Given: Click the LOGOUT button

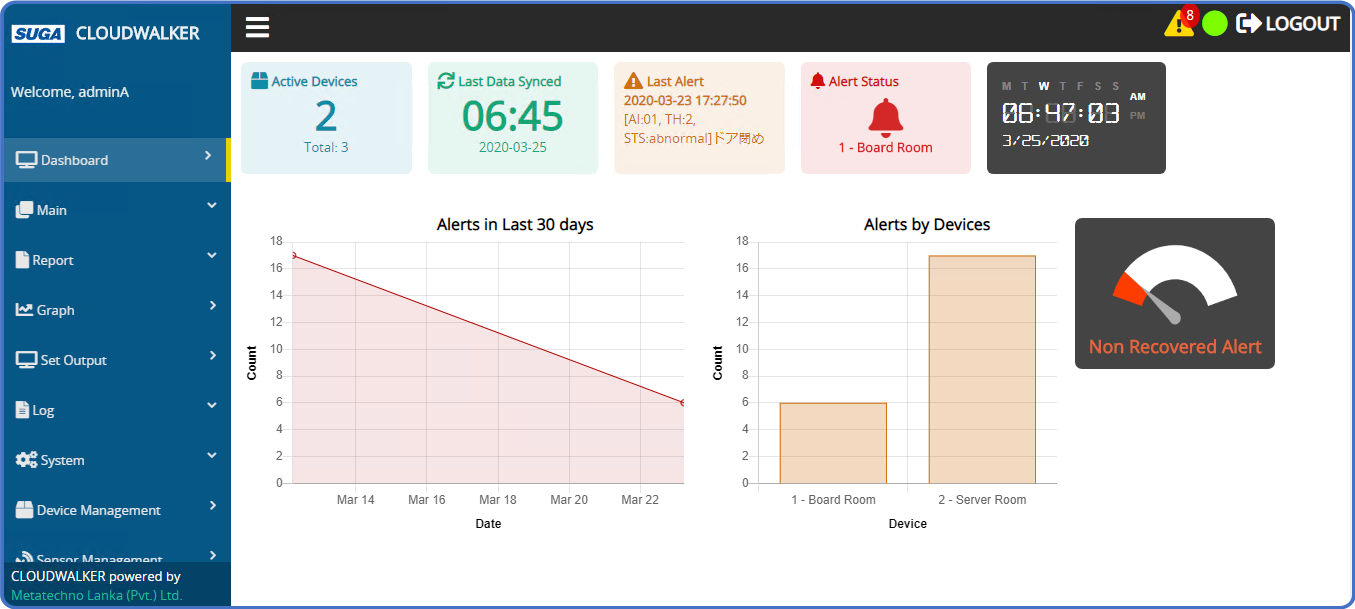Looking at the screenshot, I should (x=1288, y=24).
